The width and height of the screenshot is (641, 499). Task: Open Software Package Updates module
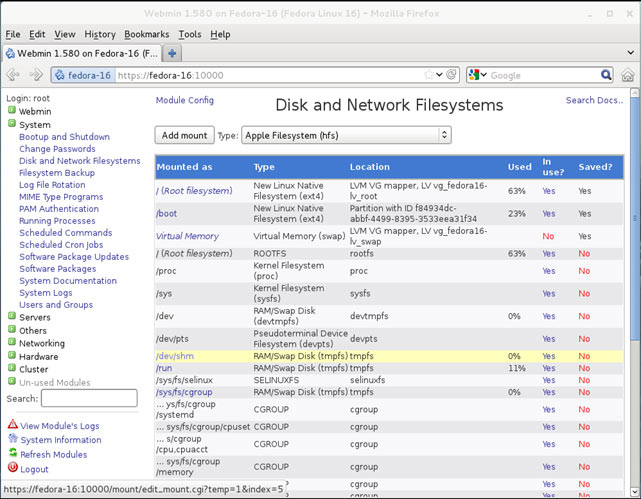click(74, 257)
